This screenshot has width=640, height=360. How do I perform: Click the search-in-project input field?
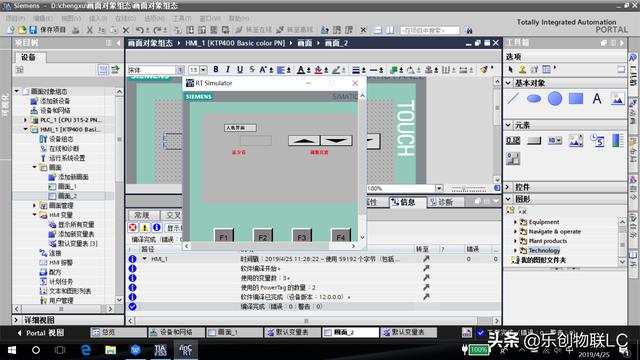pos(430,30)
